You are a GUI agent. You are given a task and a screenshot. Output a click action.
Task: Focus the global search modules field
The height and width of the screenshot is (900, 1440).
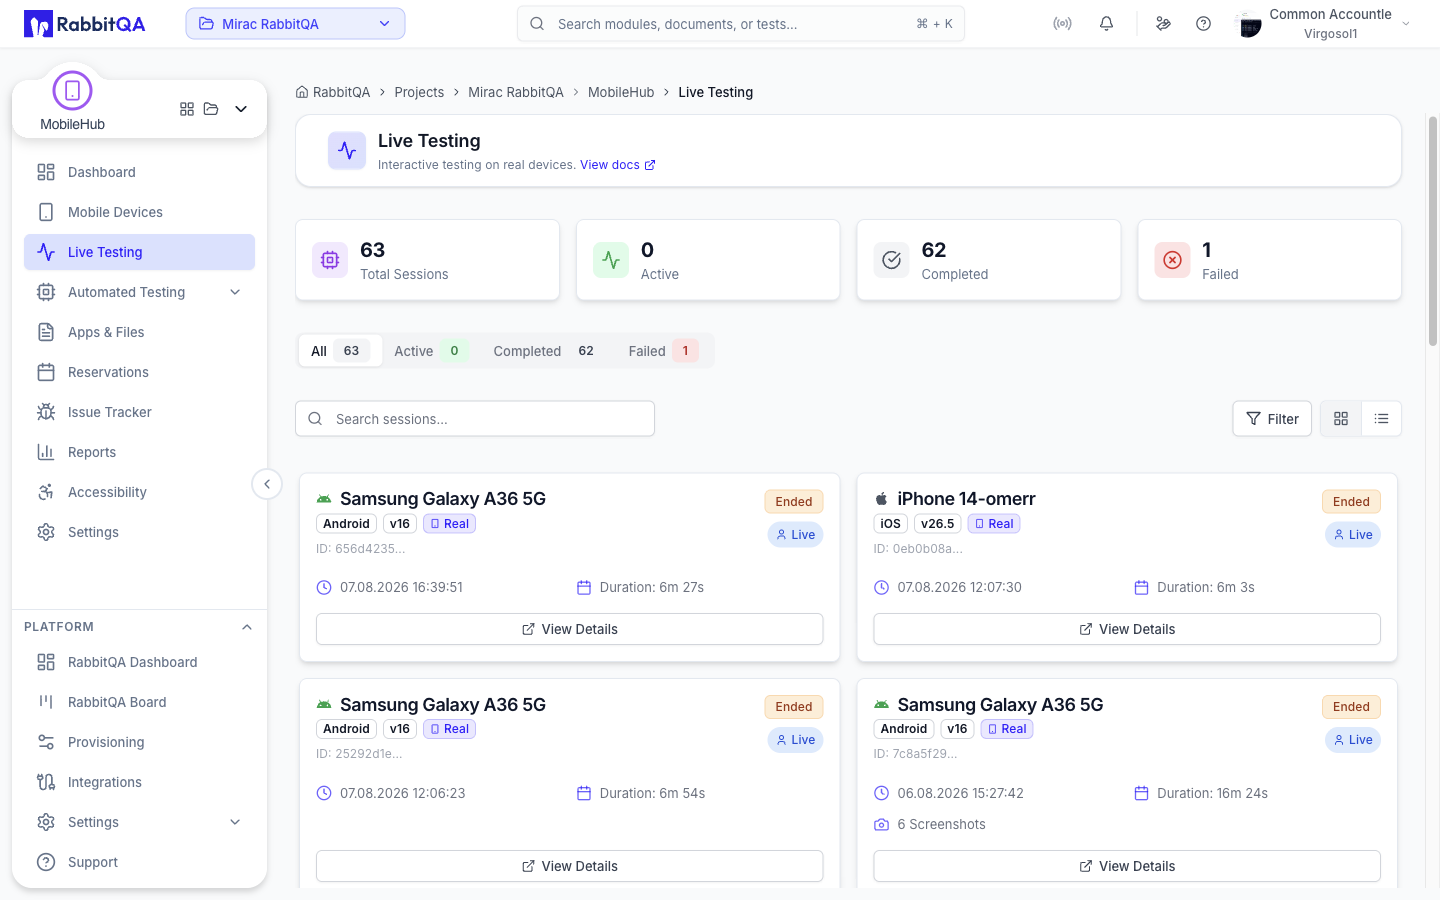tap(741, 24)
